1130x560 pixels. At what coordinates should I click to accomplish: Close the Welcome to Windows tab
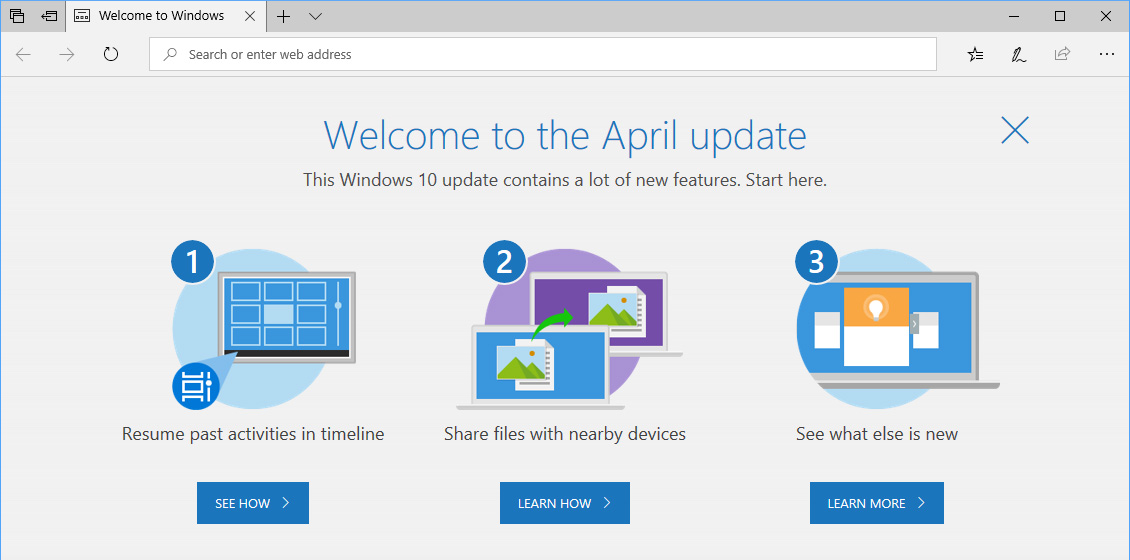[250, 16]
